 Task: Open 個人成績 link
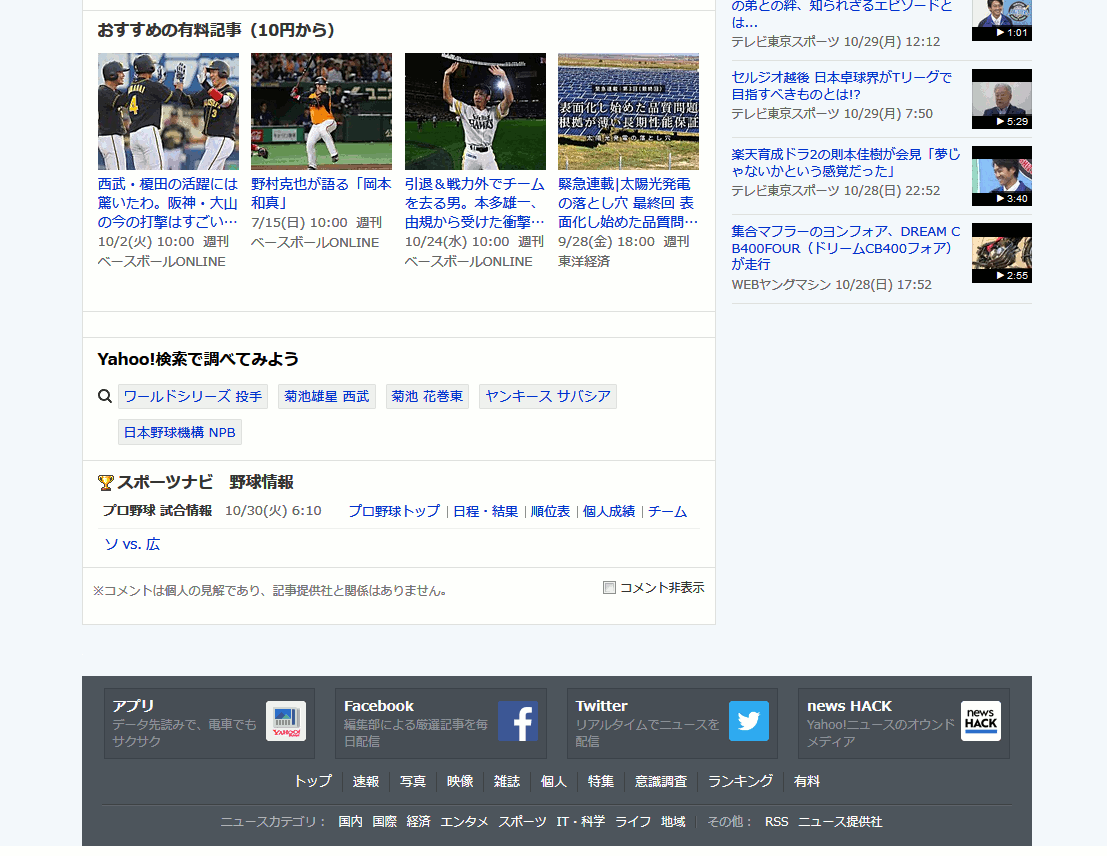[609, 511]
